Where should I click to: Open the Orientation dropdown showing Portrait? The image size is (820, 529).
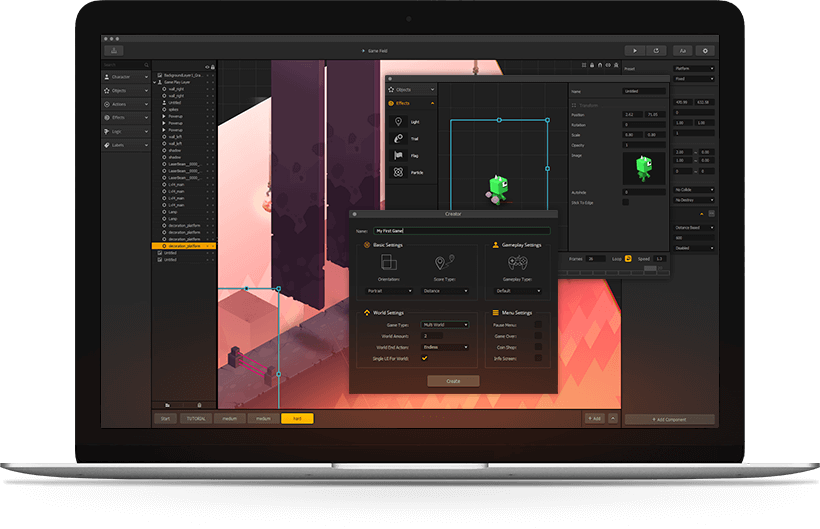[389, 291]
